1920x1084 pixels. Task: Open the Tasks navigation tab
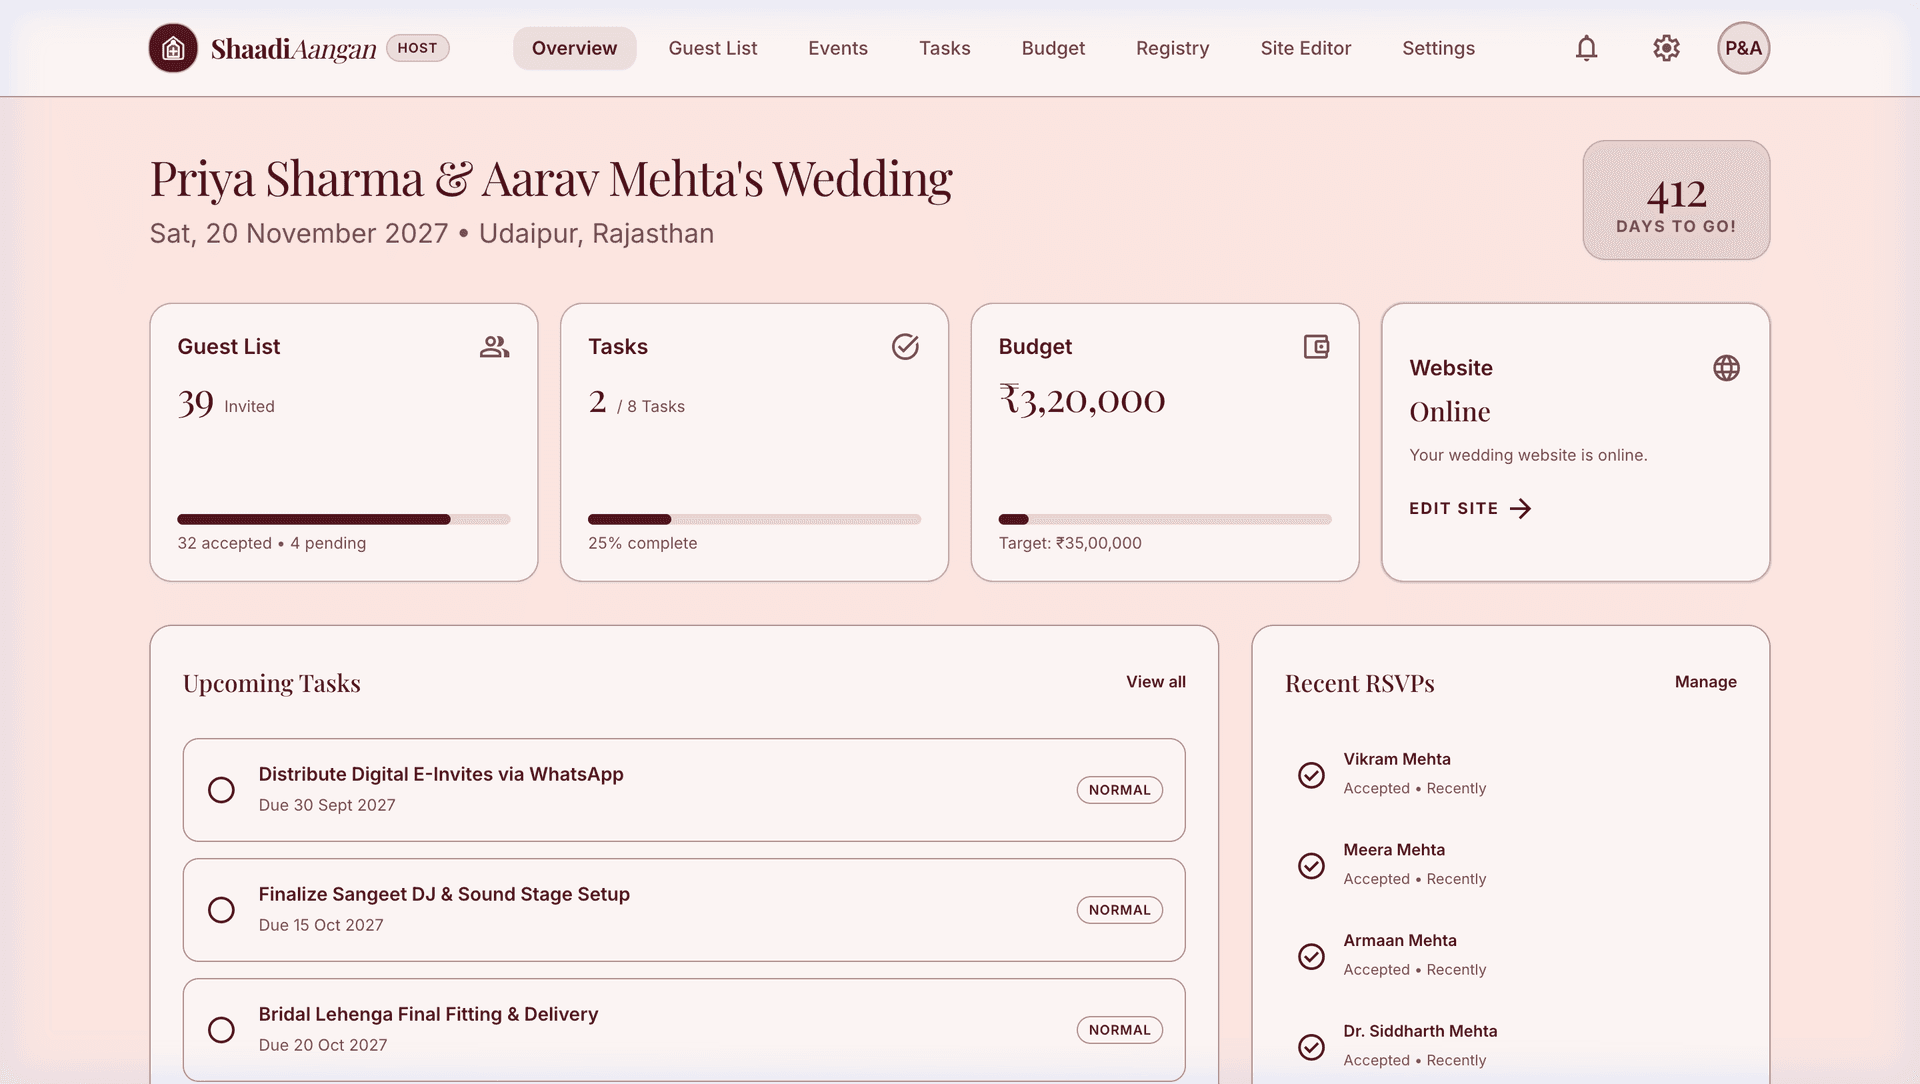point(945,48)
